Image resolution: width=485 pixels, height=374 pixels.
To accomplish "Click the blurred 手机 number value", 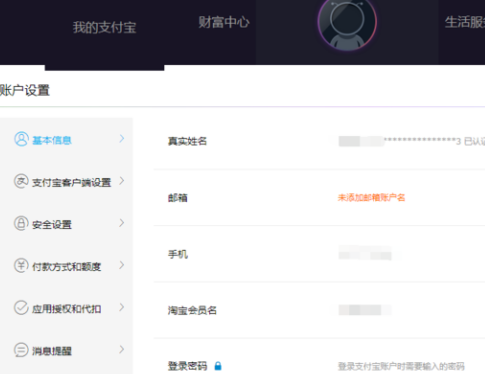I will click(x=365, y=253).
